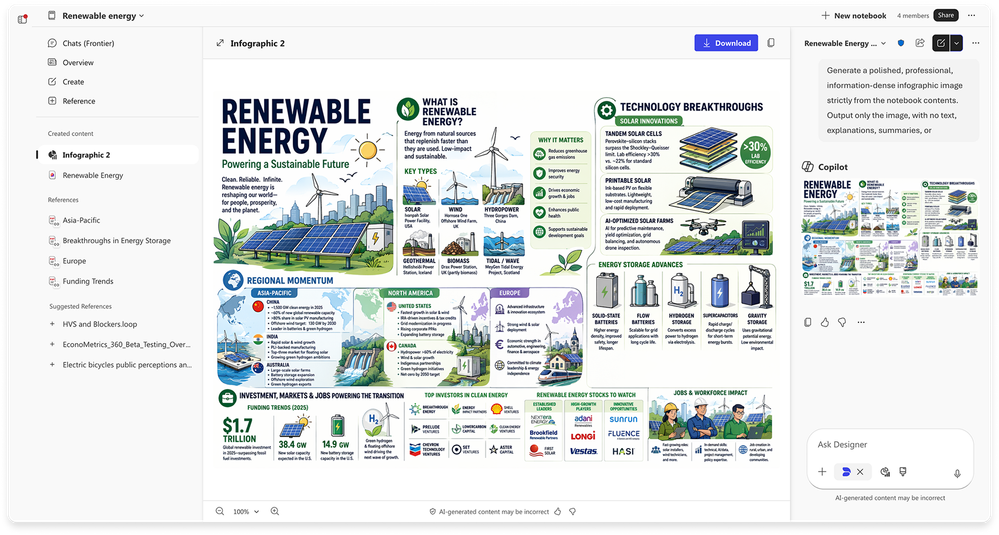
Task: Click the brush tool icon in chat box
Action: click(x=903, y=472)
